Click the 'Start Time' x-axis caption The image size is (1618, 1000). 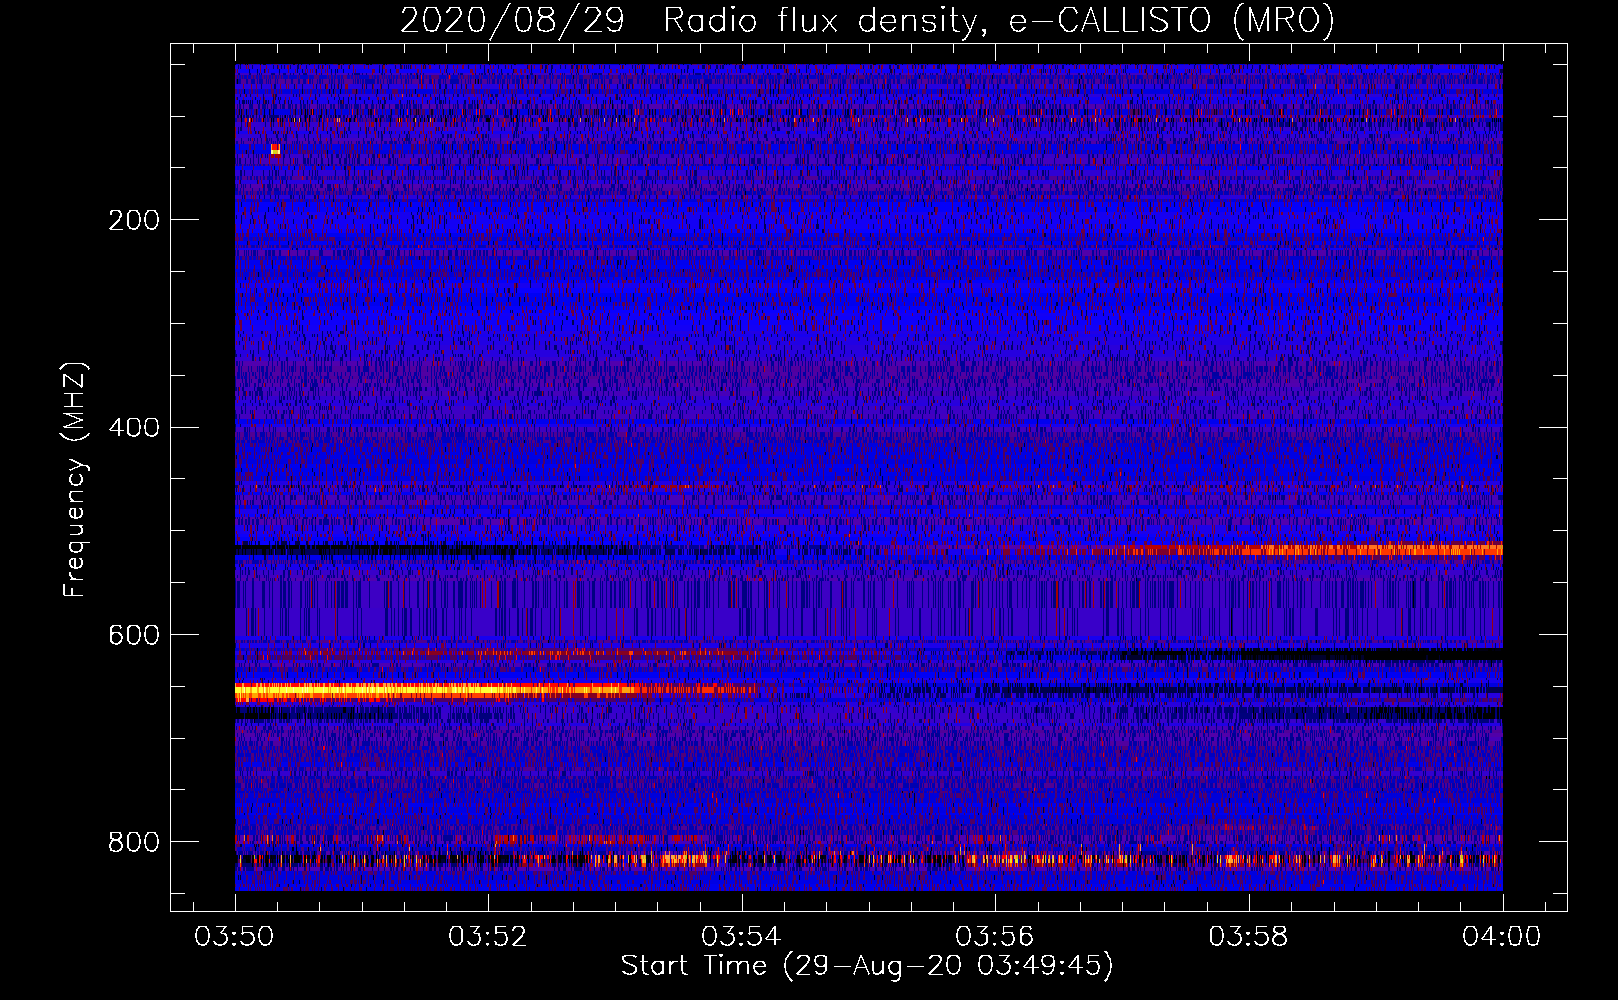tap(866, 966)
